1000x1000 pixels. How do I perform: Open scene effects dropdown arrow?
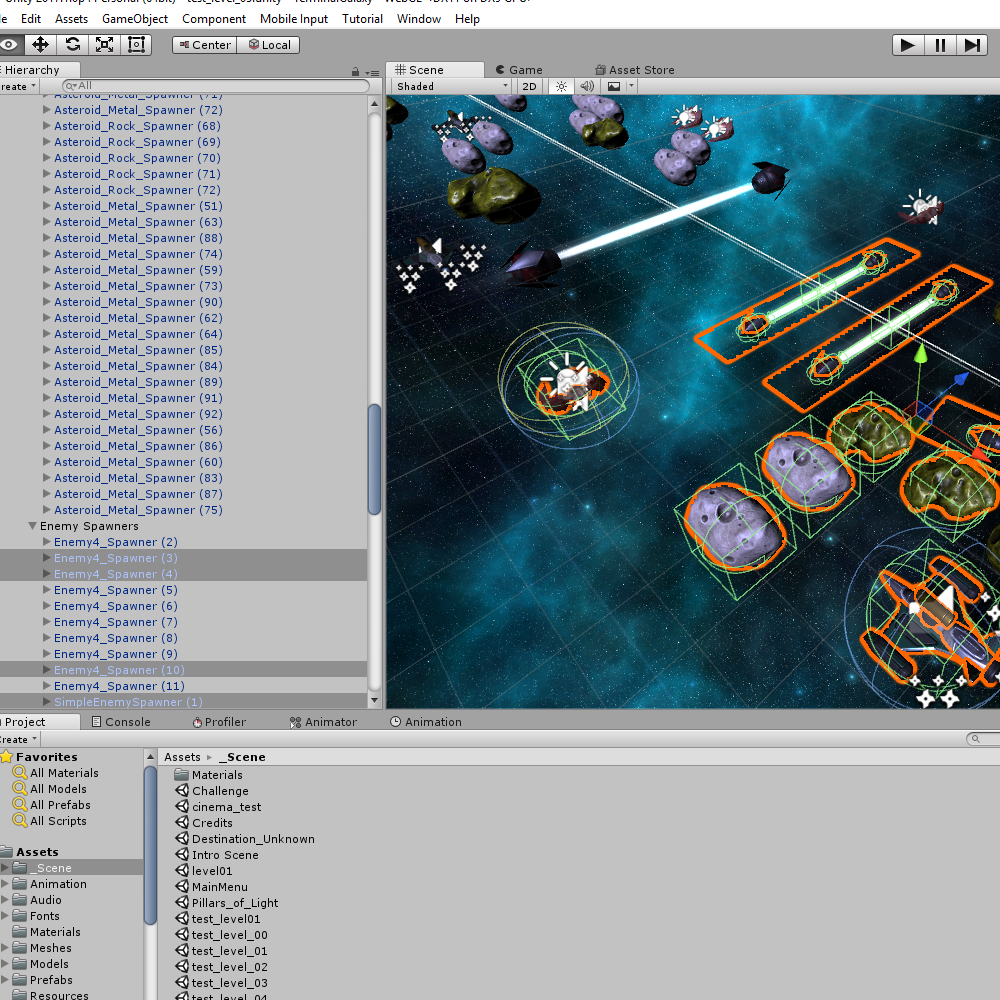click(x=631, y=85)
